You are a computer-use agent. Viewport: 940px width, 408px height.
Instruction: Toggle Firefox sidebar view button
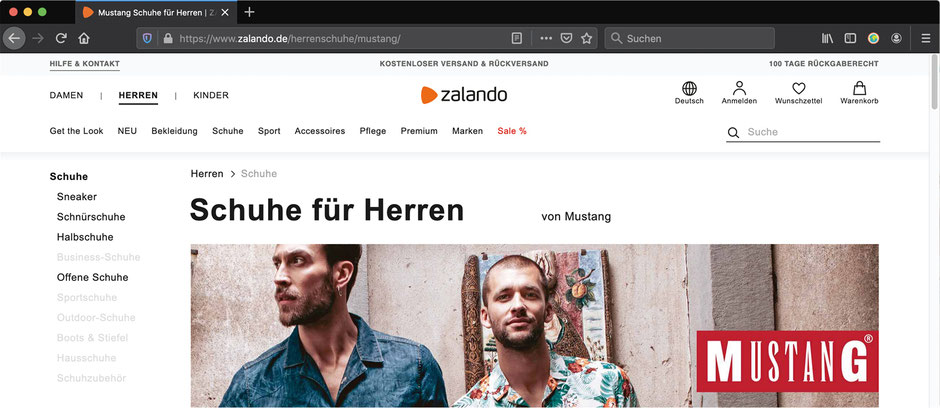[850, 38]
